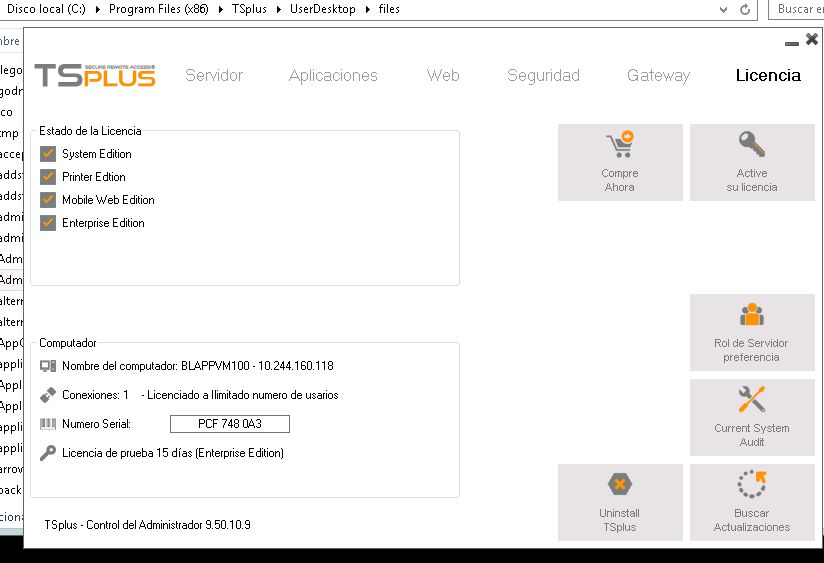Viewport: 824px width, 563px height.
Task: Click the Compre Ahora label
Action: click(x=620, y=180)
